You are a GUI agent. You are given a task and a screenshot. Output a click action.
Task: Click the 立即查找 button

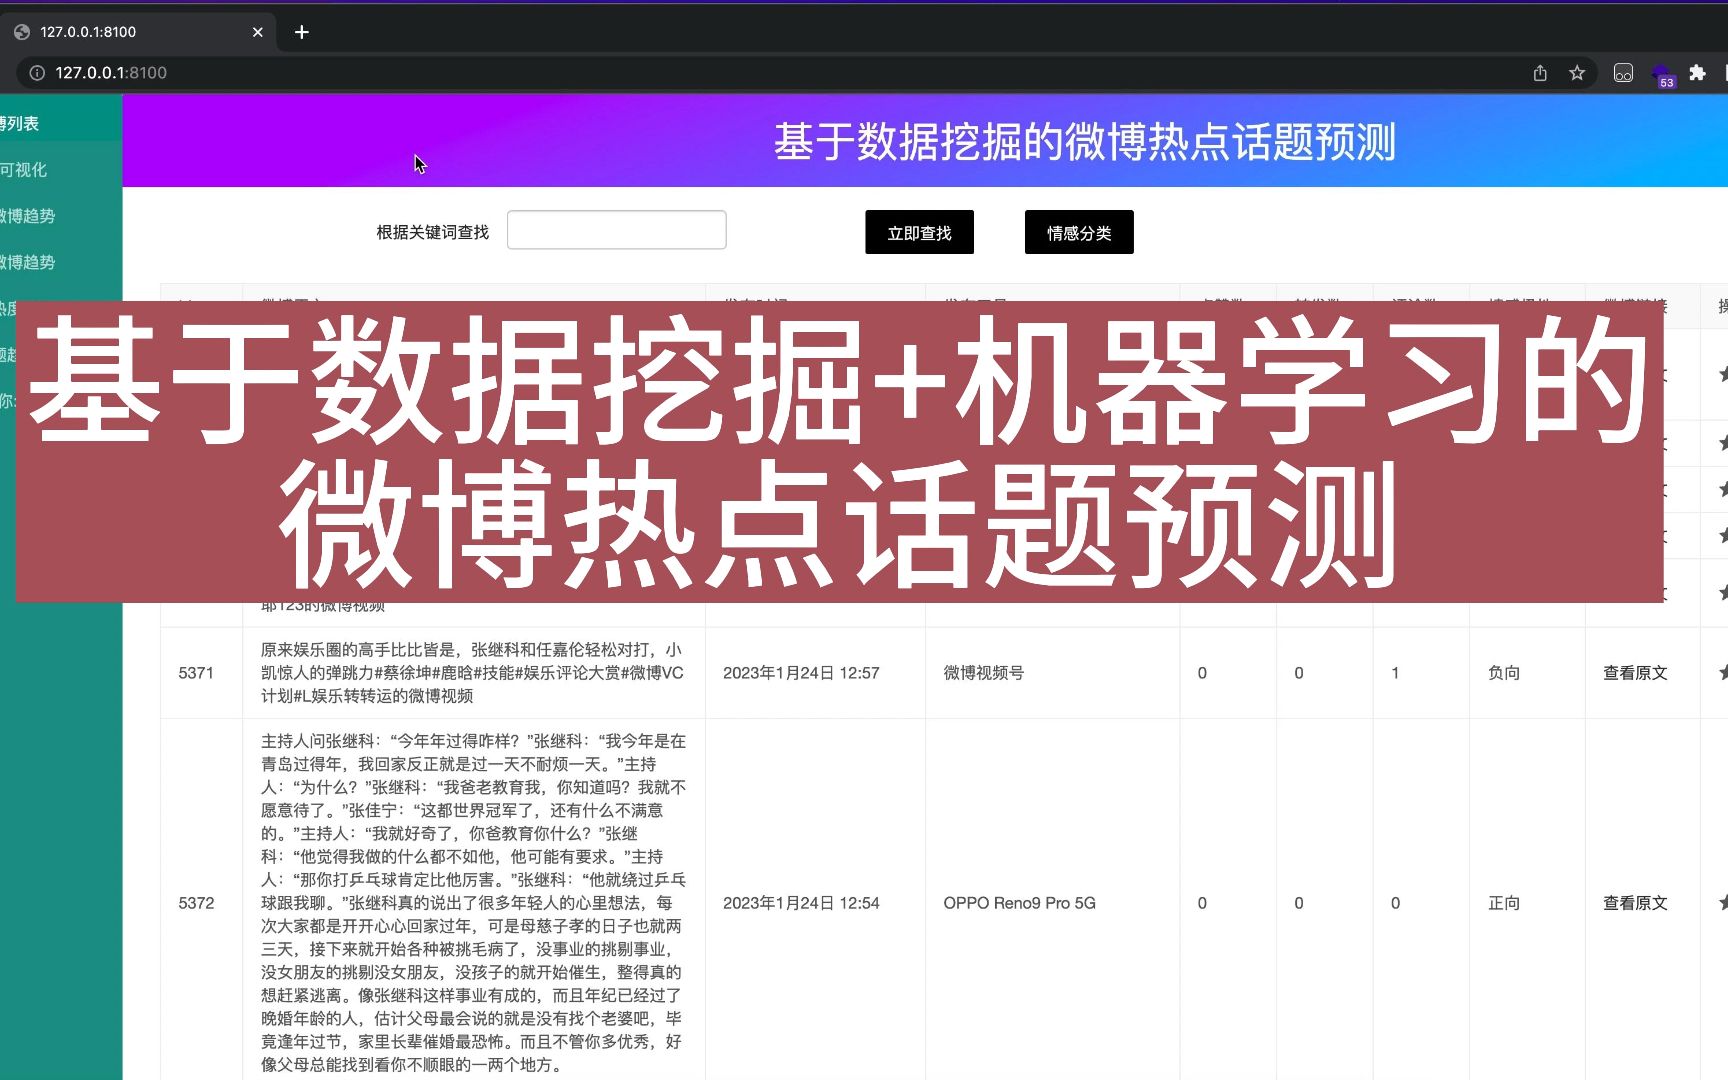[919, 232]
